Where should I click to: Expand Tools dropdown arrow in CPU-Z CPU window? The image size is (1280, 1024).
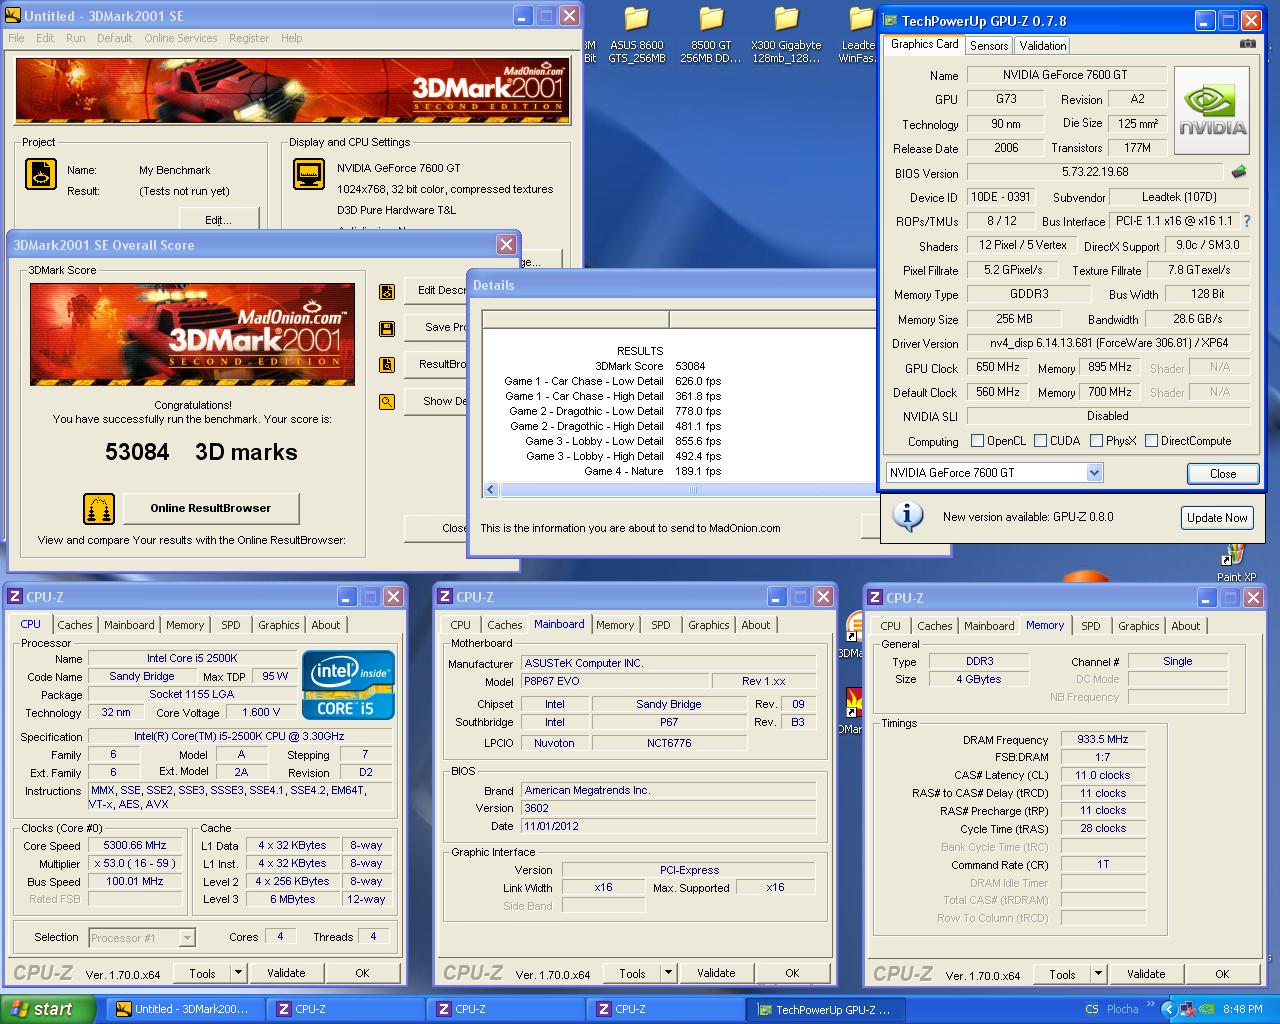coord(238,972)
